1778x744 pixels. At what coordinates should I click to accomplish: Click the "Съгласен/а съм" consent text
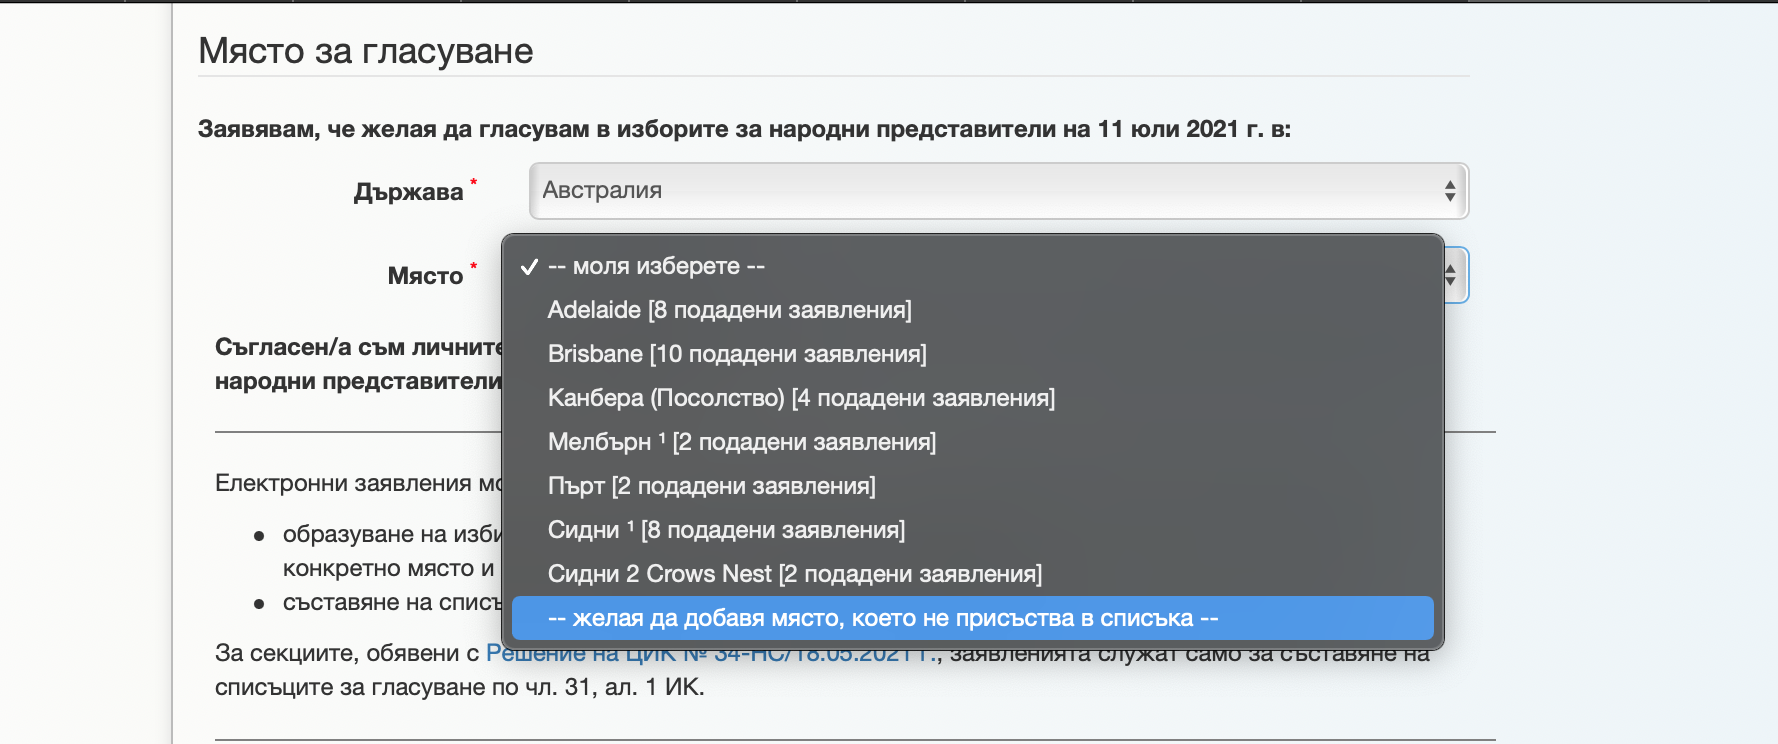click(x=358, y=347)
